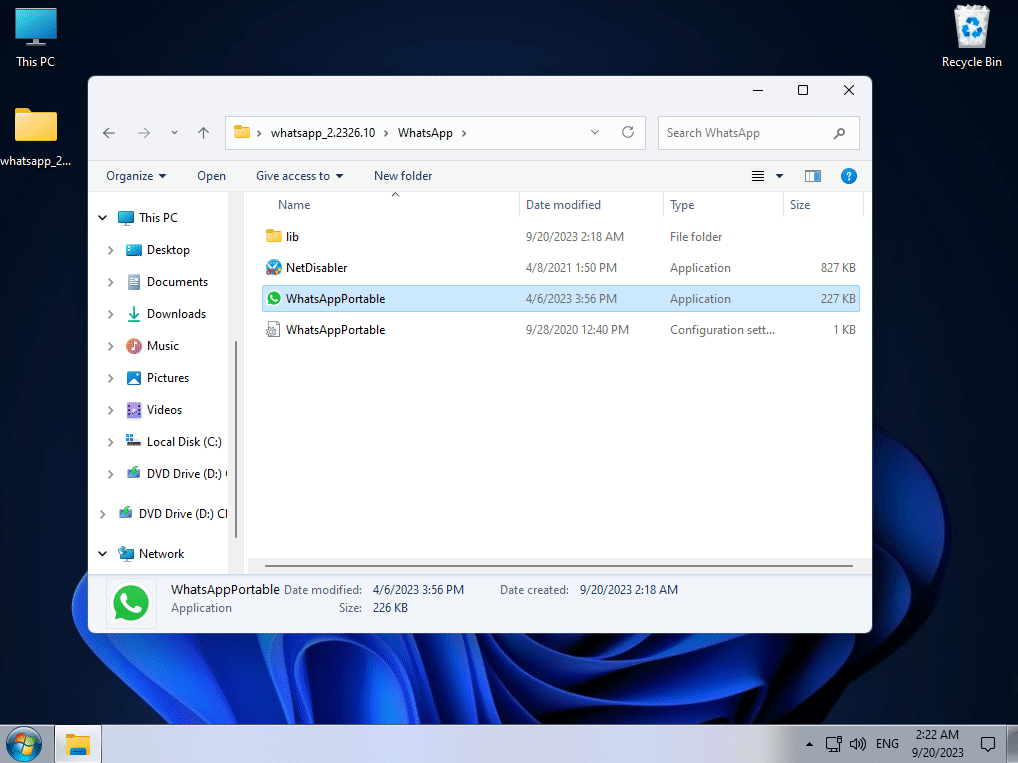The height and width of the screenshot is (763, 1018).
Task: Click the navigation pane vertical scrollbar
Action: tap(236, 439)
